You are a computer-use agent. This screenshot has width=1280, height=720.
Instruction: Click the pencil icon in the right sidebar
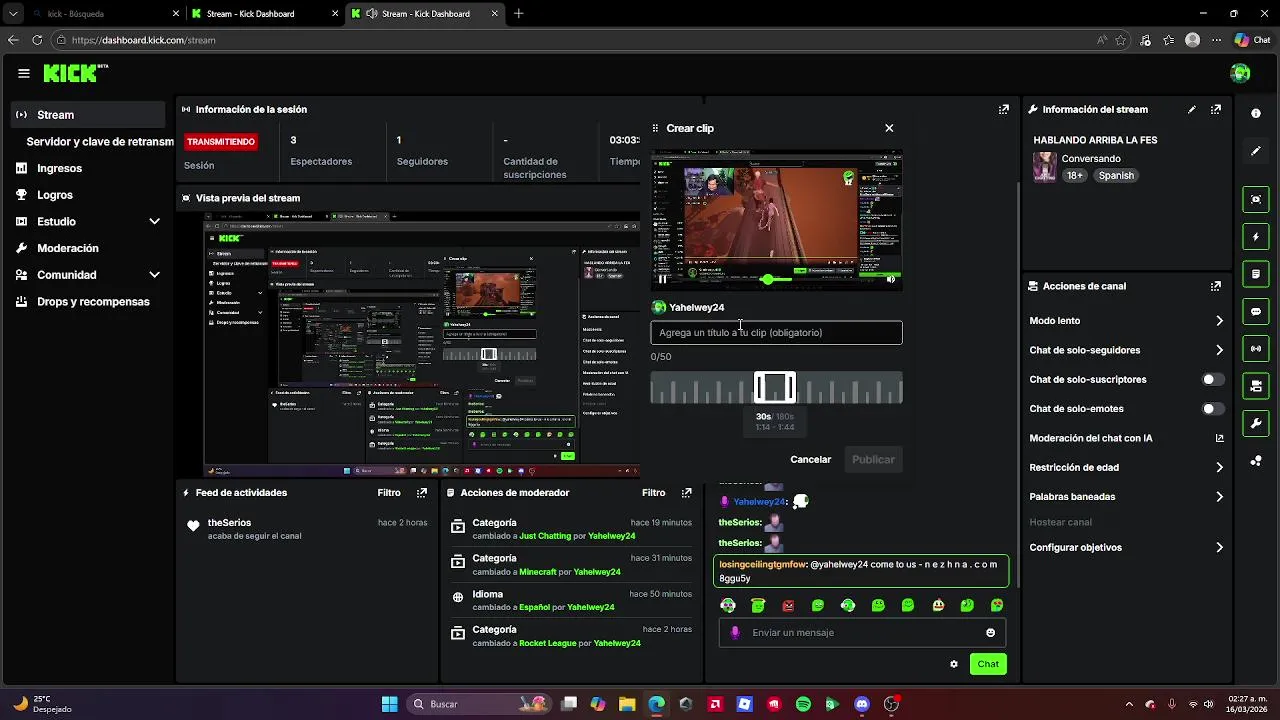pos(1256,151)
